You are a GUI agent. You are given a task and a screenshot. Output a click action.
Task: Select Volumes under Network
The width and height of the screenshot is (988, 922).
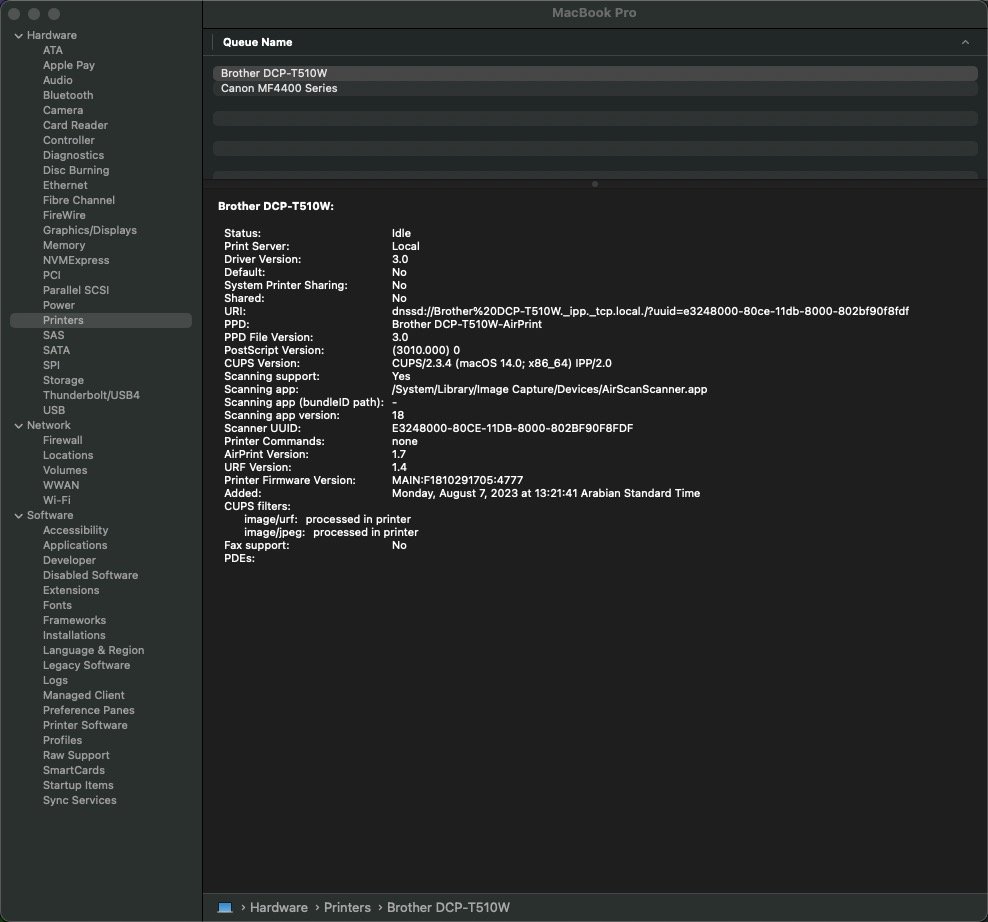pyautogui.click(x=65, y=471)
